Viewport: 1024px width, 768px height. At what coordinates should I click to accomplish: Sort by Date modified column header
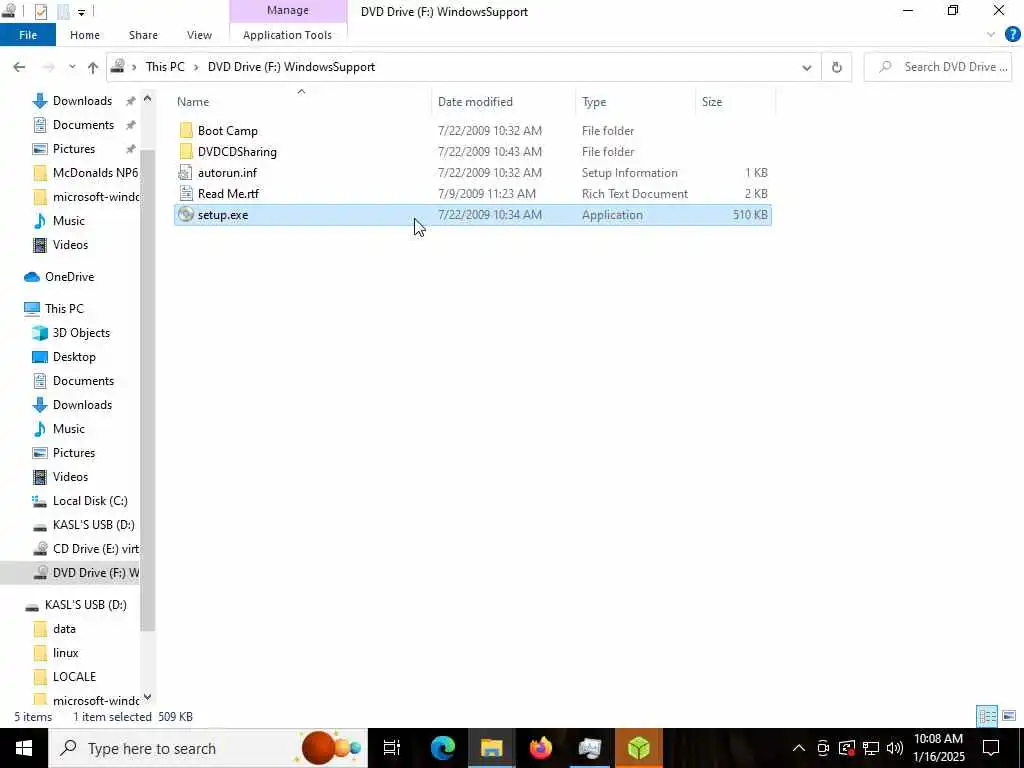click(x=475, y=102)
